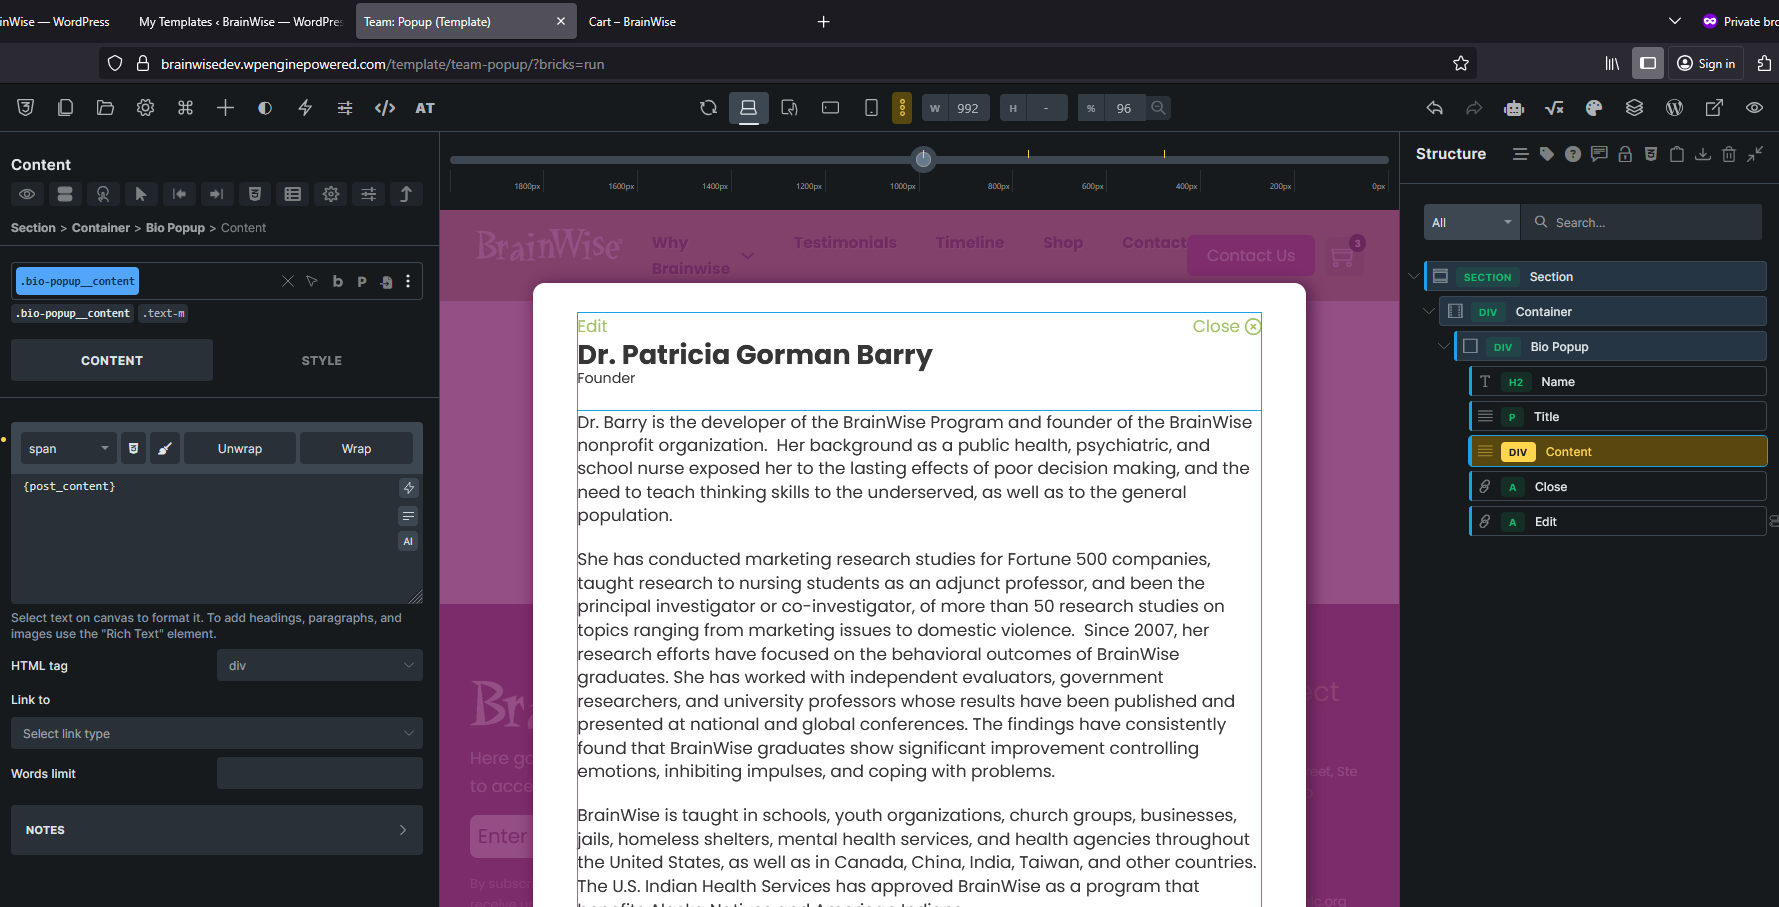Toggle the preview eye in top toolbar
Screen dimensions: 1779x907
[x=1754, y=108]
